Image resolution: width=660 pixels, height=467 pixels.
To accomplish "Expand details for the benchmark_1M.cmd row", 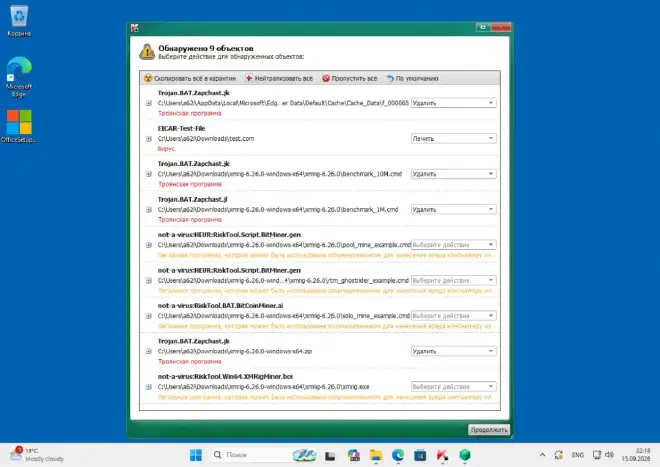I will [149, 209].
